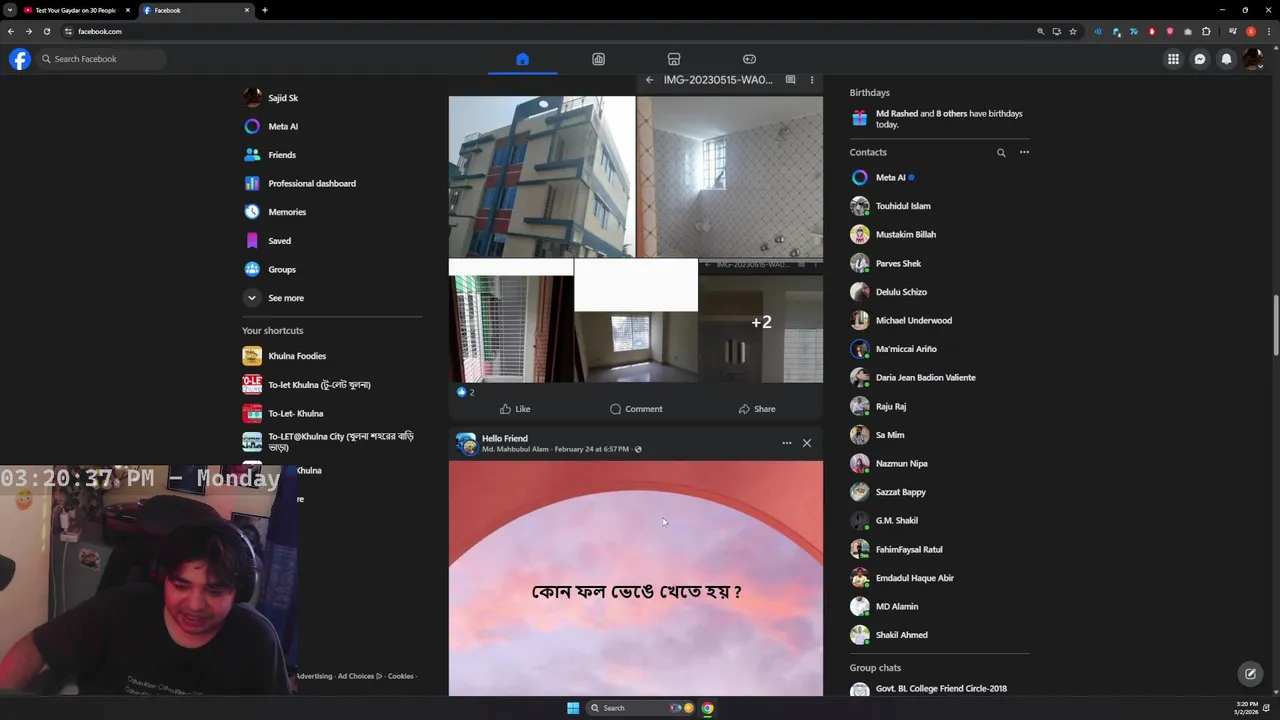View the building exterior photo
Screen dimensions: 1280x720
tap(541, 177)
